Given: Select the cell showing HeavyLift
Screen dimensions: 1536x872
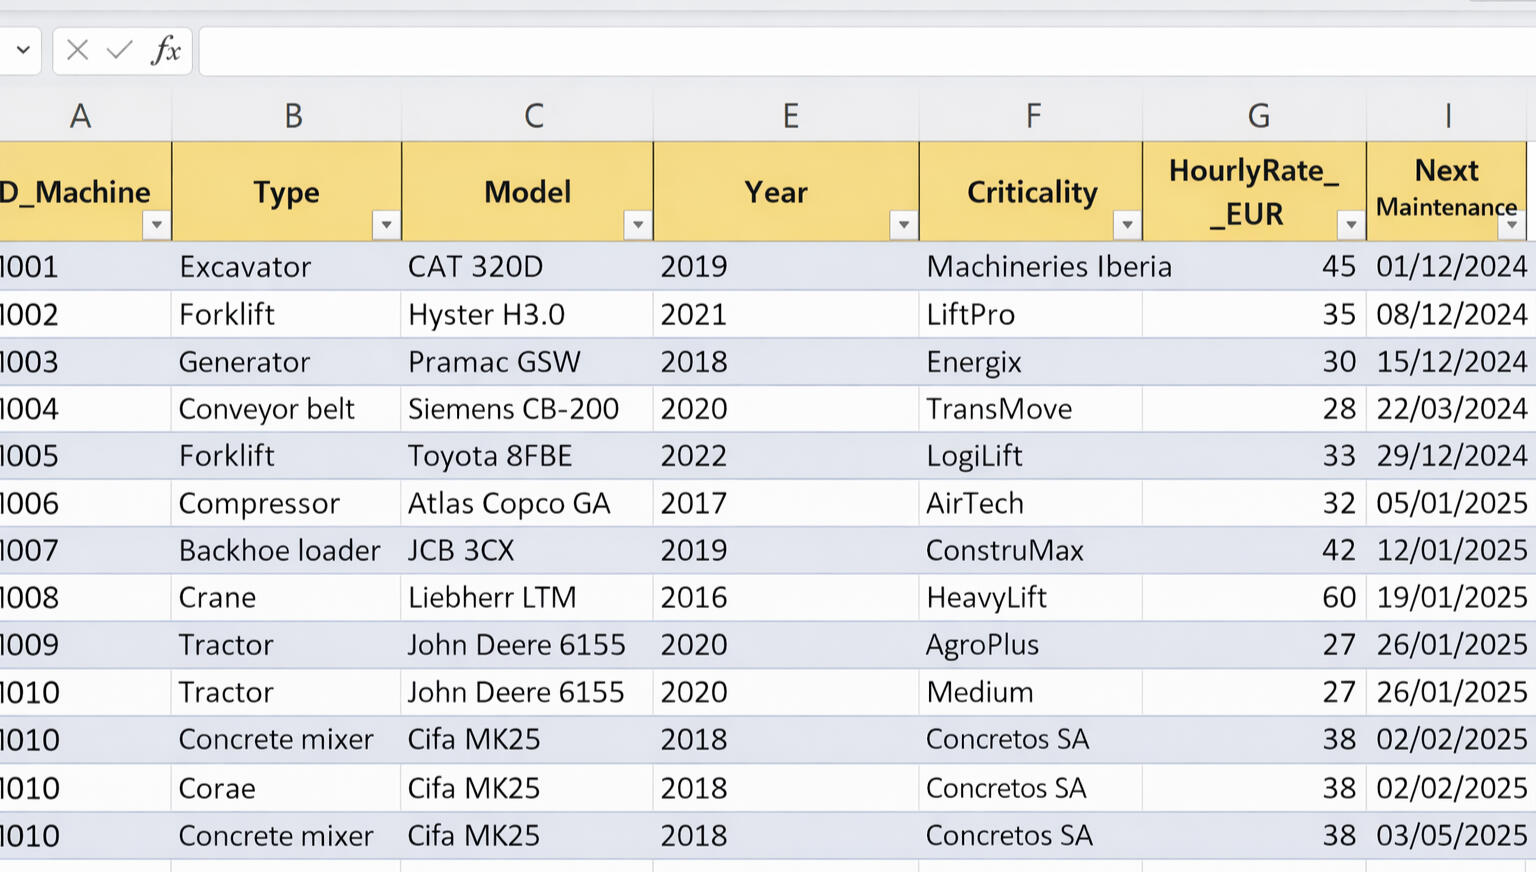Looking at the screenshot, I should (1030, 597).
